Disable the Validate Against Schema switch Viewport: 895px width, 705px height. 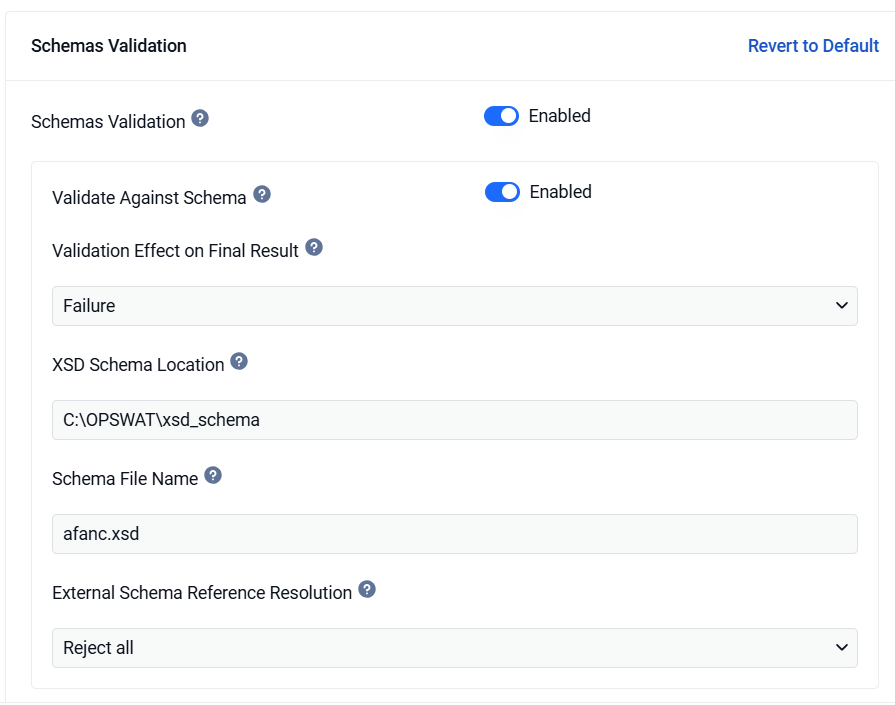click(502, 192)
